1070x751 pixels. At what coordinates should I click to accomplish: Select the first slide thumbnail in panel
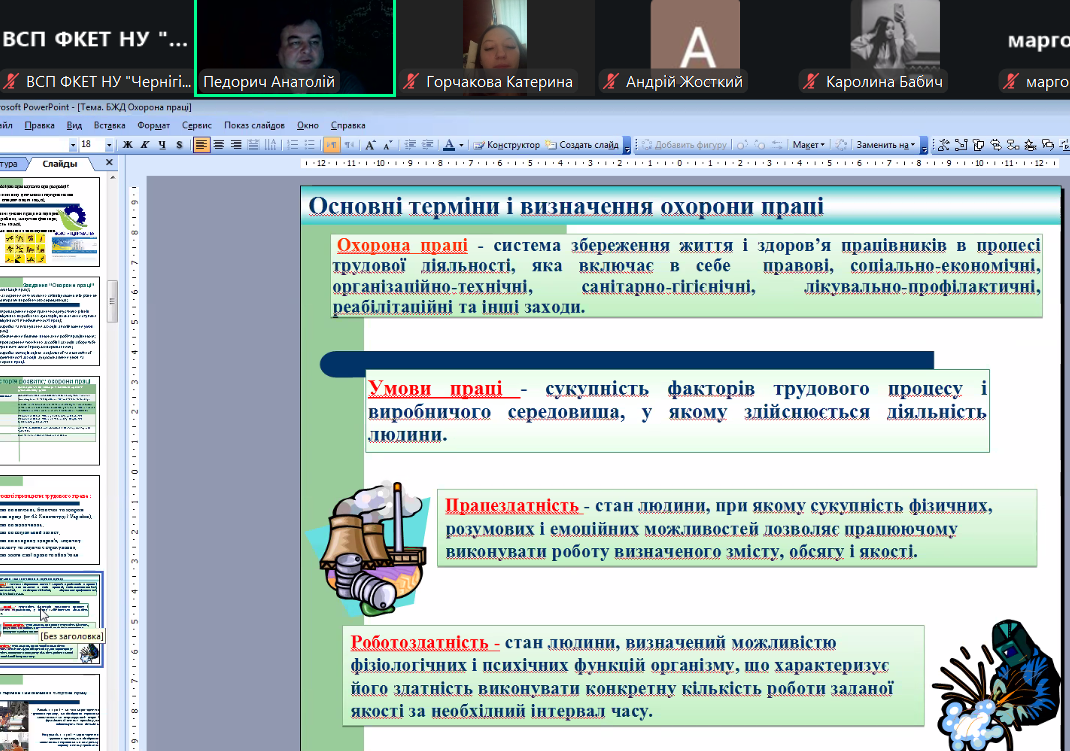(50, 220)
